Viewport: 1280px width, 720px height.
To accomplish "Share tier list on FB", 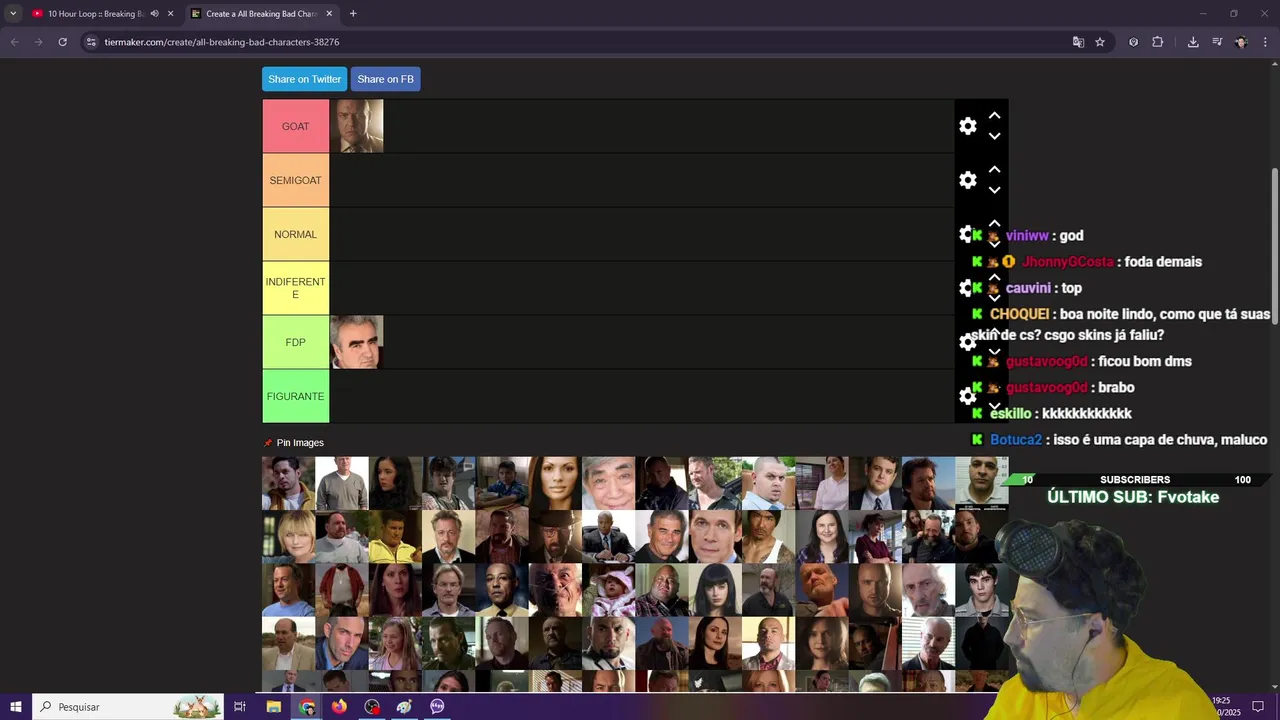I will tap(385, 79).
